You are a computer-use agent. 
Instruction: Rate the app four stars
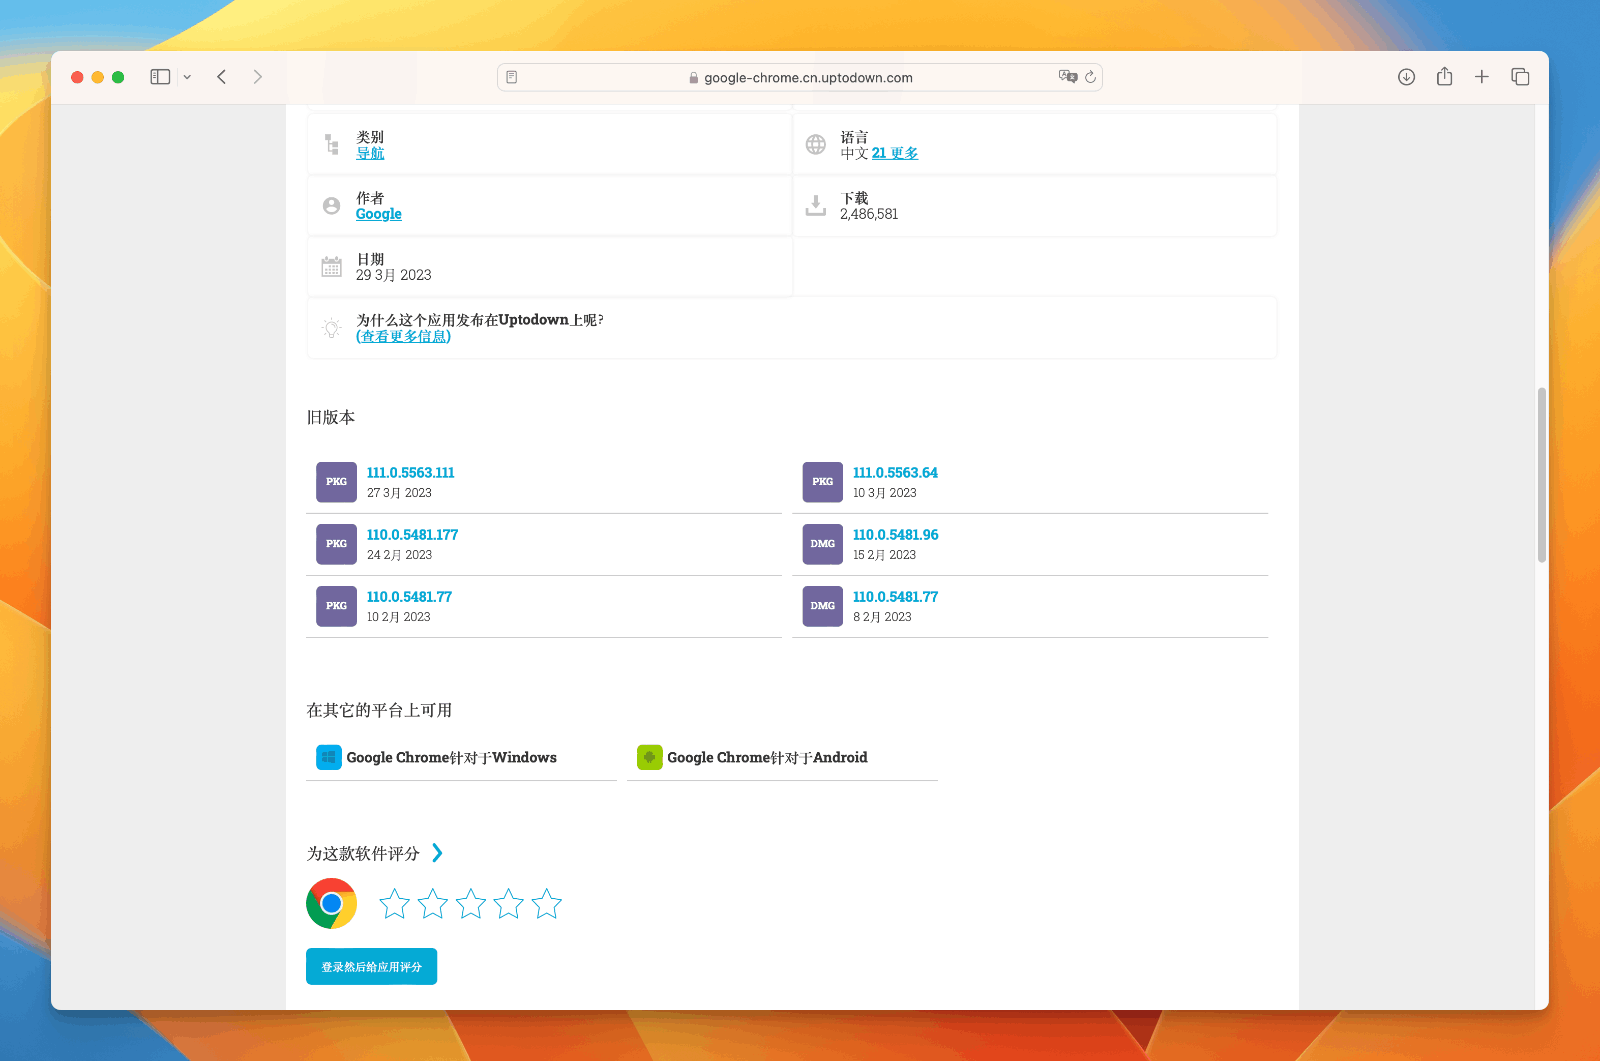pos(509,904)
